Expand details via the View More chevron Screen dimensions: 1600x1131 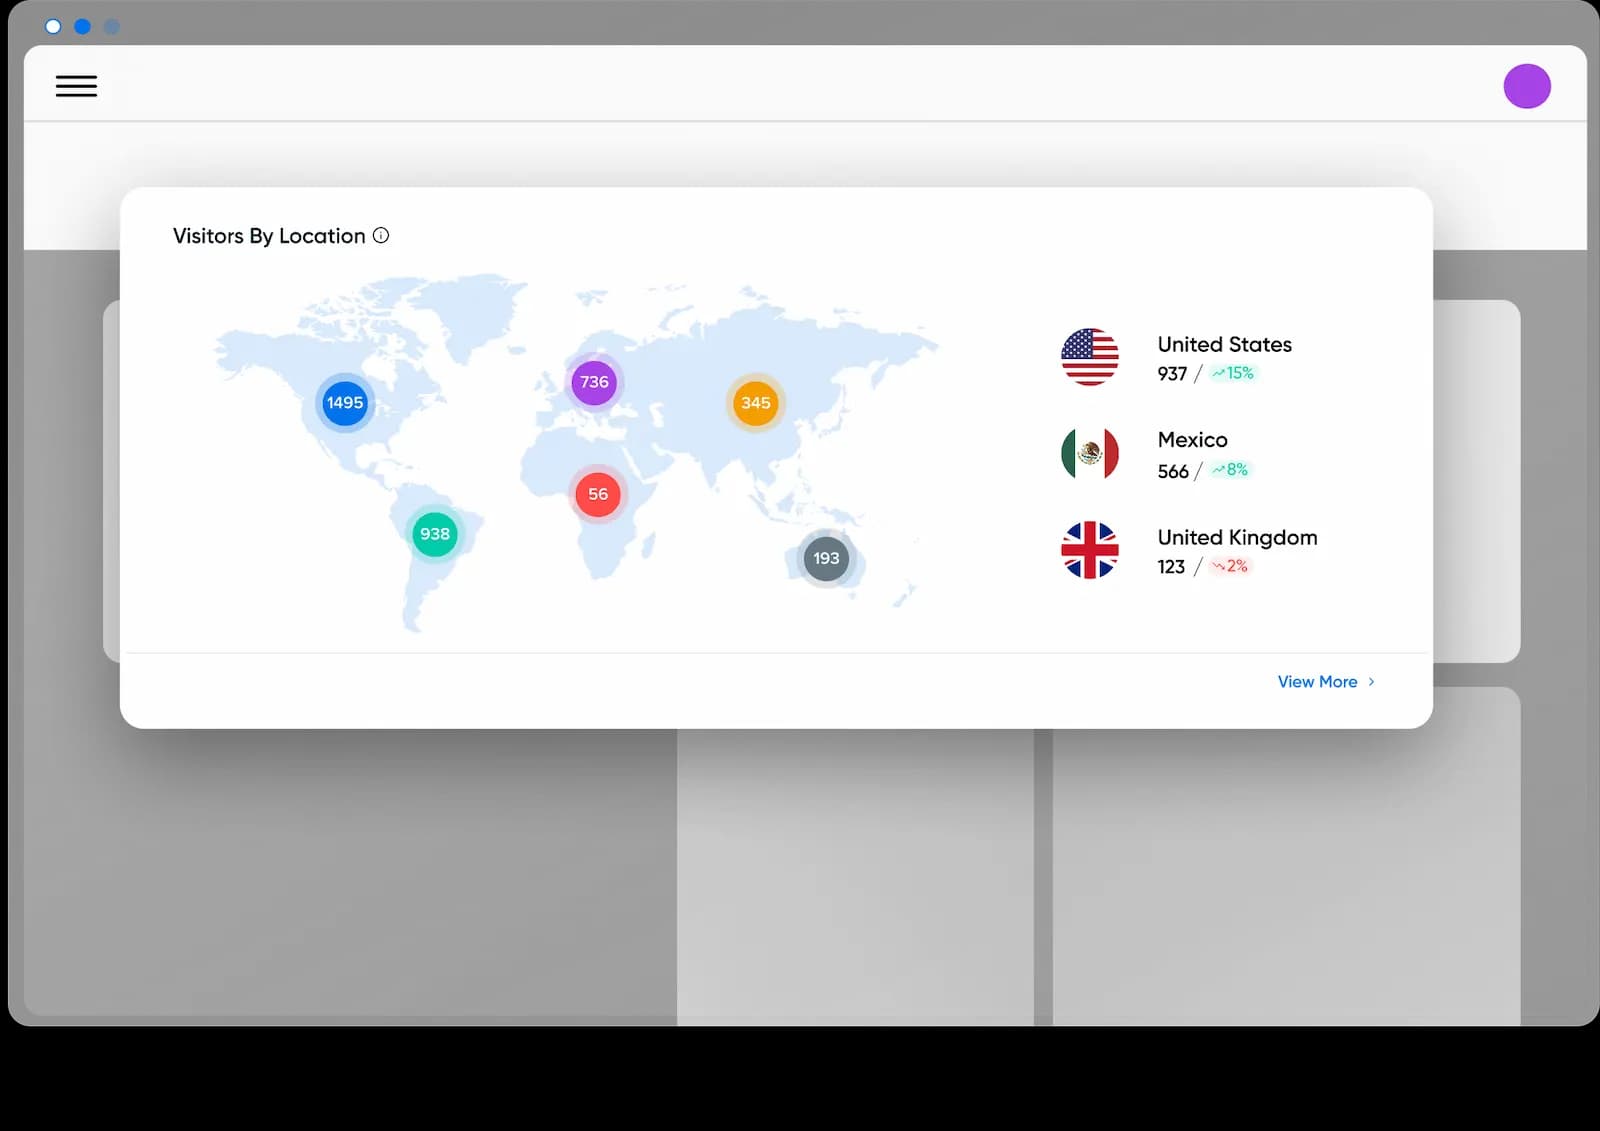[1372, 681]
